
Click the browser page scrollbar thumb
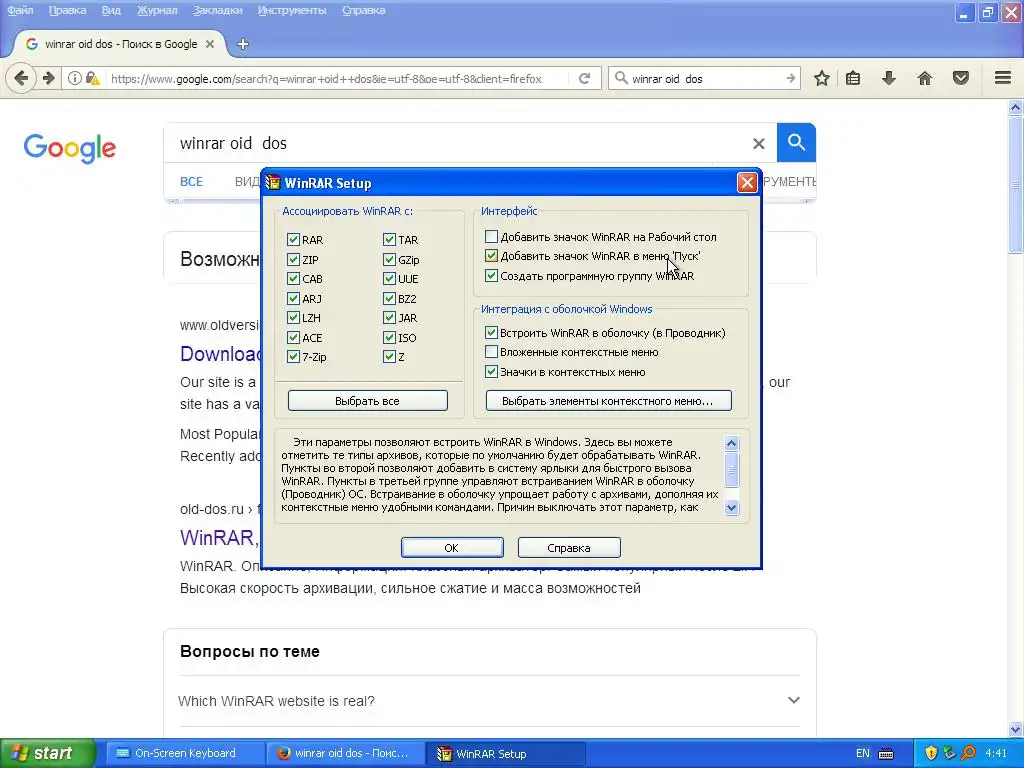(x=1016, y=185)
